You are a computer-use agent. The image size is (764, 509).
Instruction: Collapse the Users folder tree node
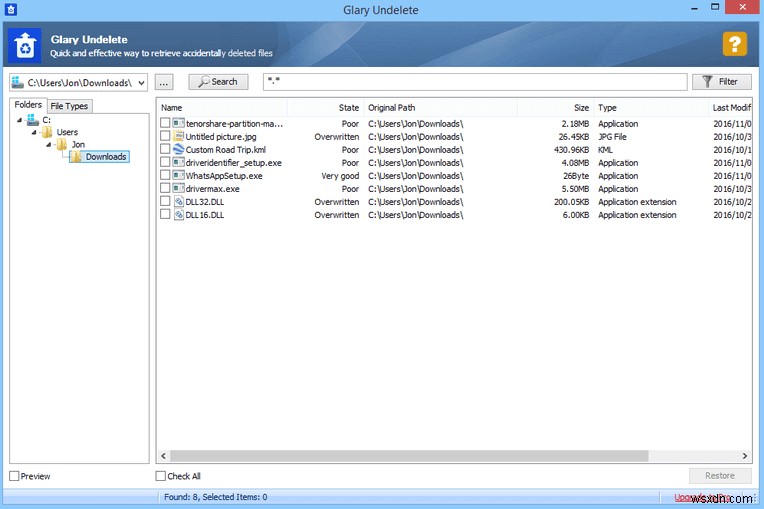(34, 132)
